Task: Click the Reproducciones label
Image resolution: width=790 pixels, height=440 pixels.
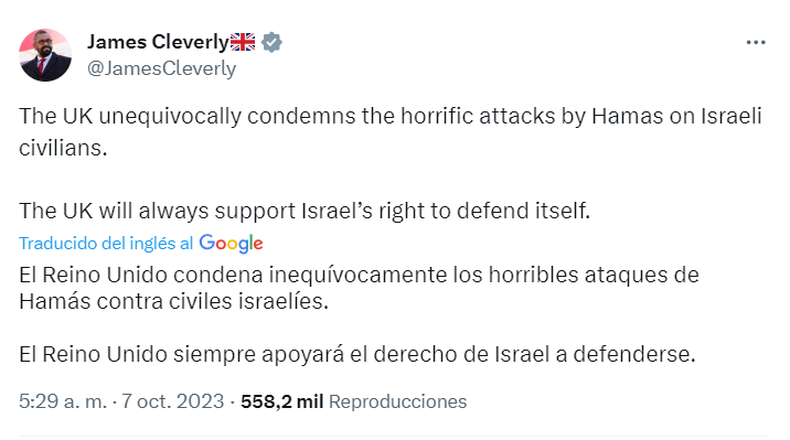Action: click(x=398, y=401)
